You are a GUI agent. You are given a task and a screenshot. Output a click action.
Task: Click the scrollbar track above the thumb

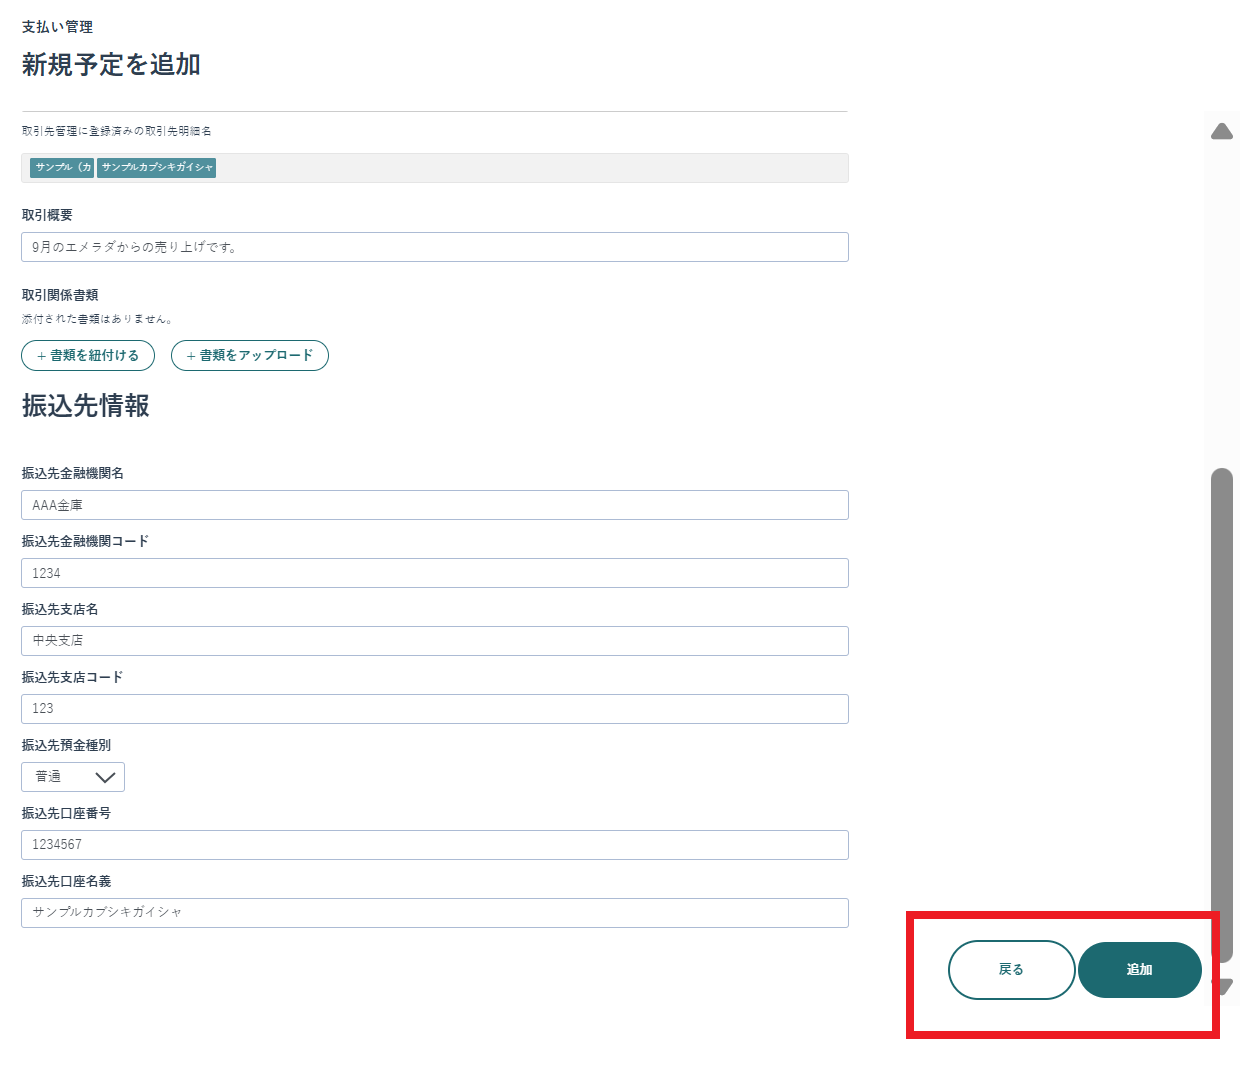(x=1221, y=300)
